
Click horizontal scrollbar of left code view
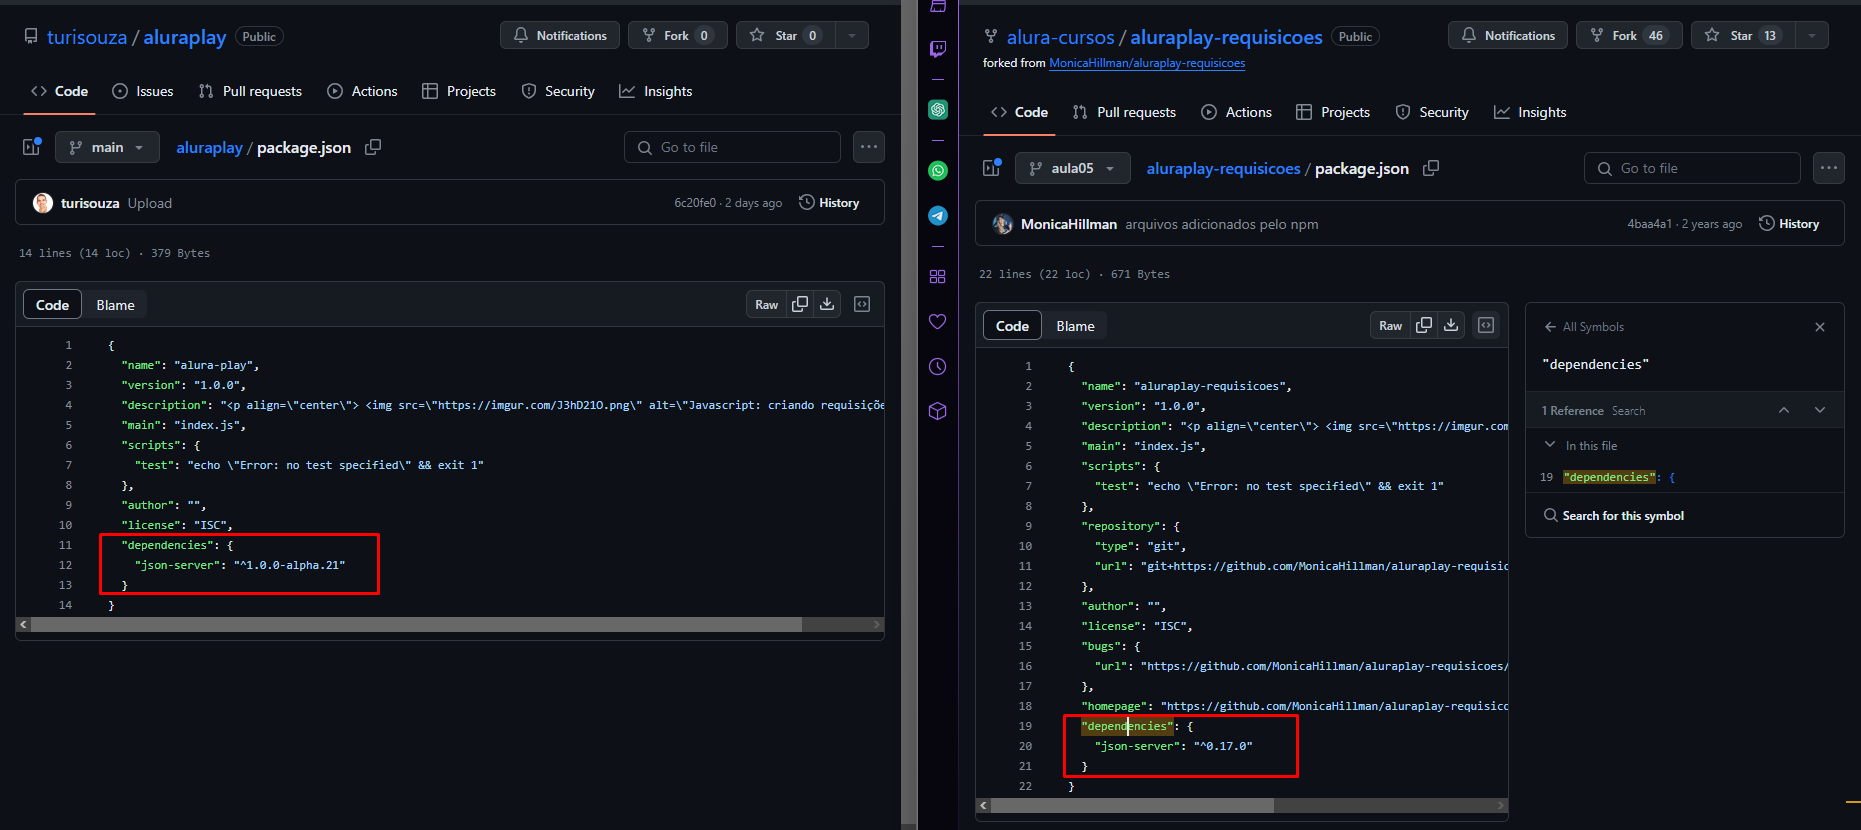coord(416,624)
